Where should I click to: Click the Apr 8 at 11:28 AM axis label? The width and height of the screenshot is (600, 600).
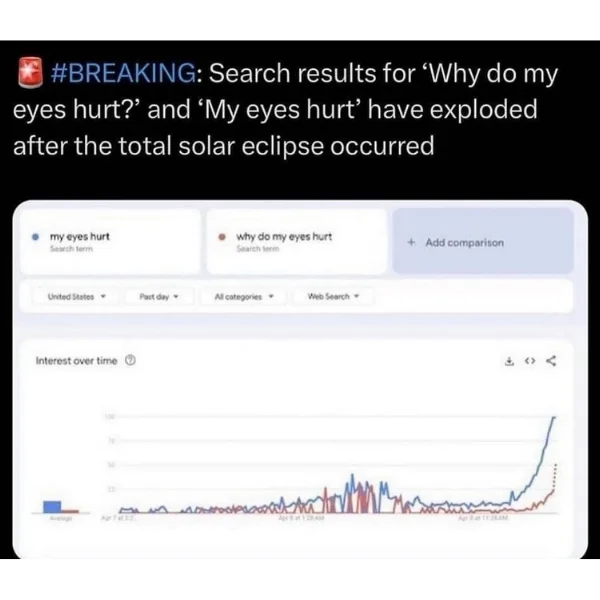click(x=483, y=518)
